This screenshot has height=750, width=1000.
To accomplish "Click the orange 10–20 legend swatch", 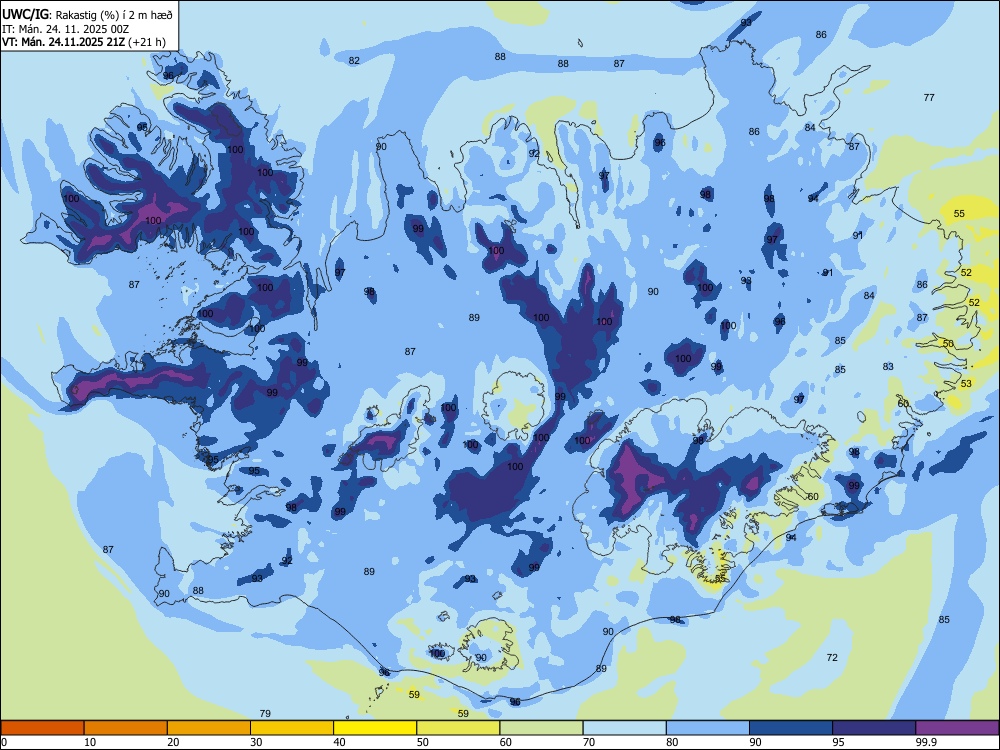I will tap(126, 728).
